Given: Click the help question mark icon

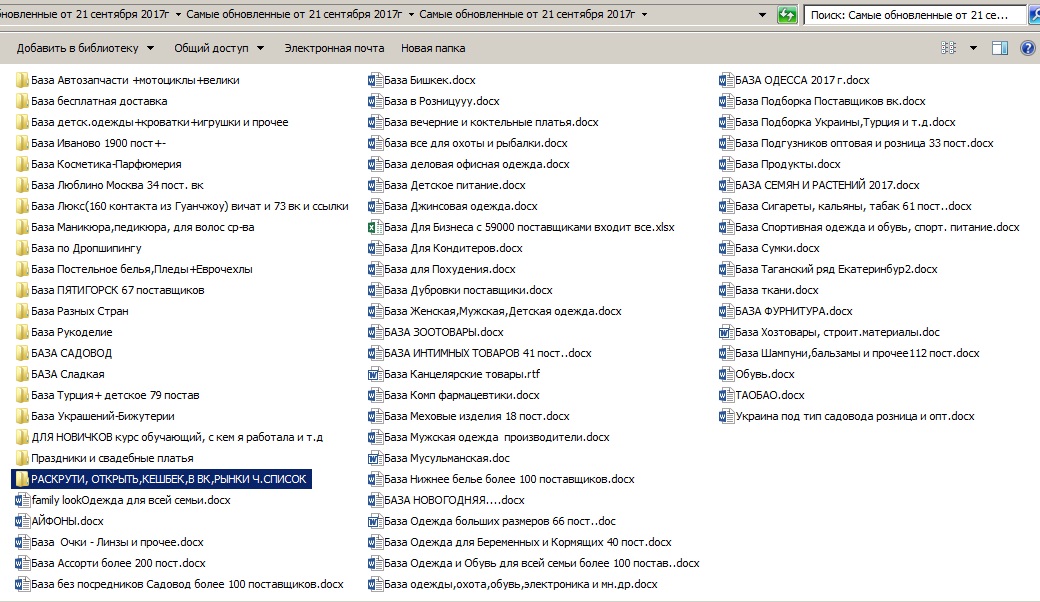Looking at the screenshot, I should pos(1027,48).
